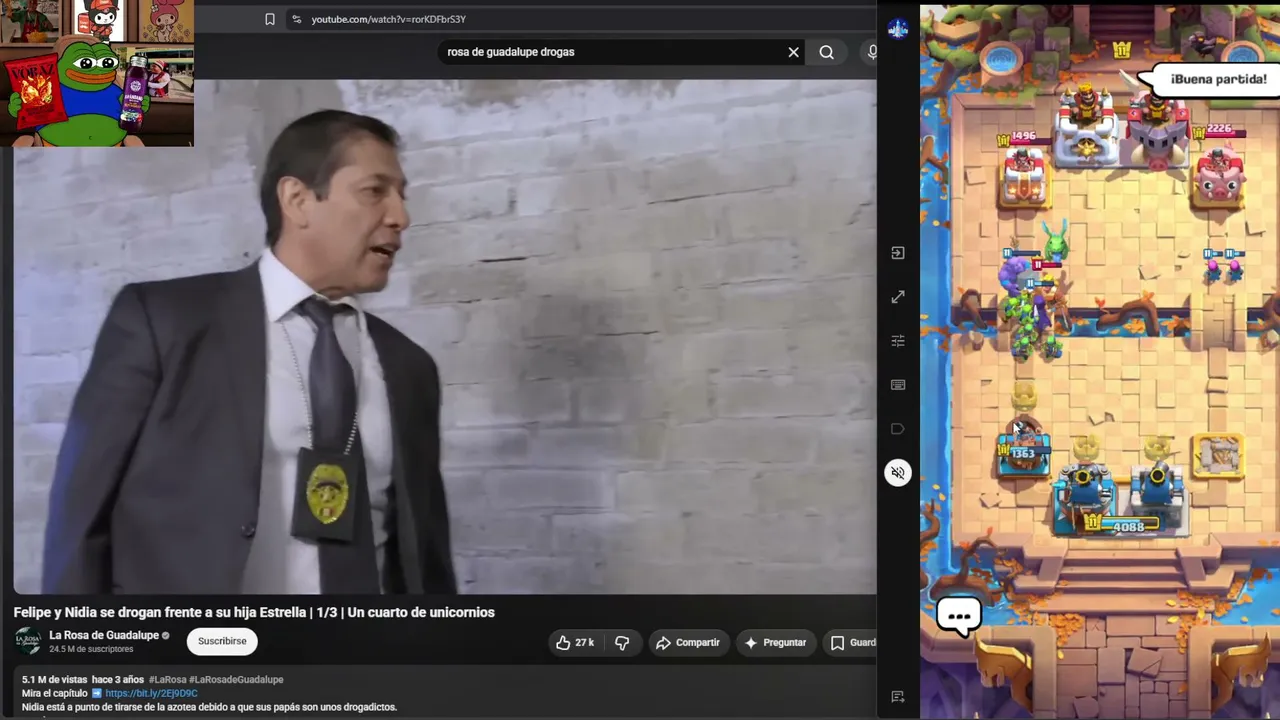Image resolution: width=1280 pixels, height=720 pixels.
Task: Click the green rabbit troop on the arena
Action: pos(1056,243)
